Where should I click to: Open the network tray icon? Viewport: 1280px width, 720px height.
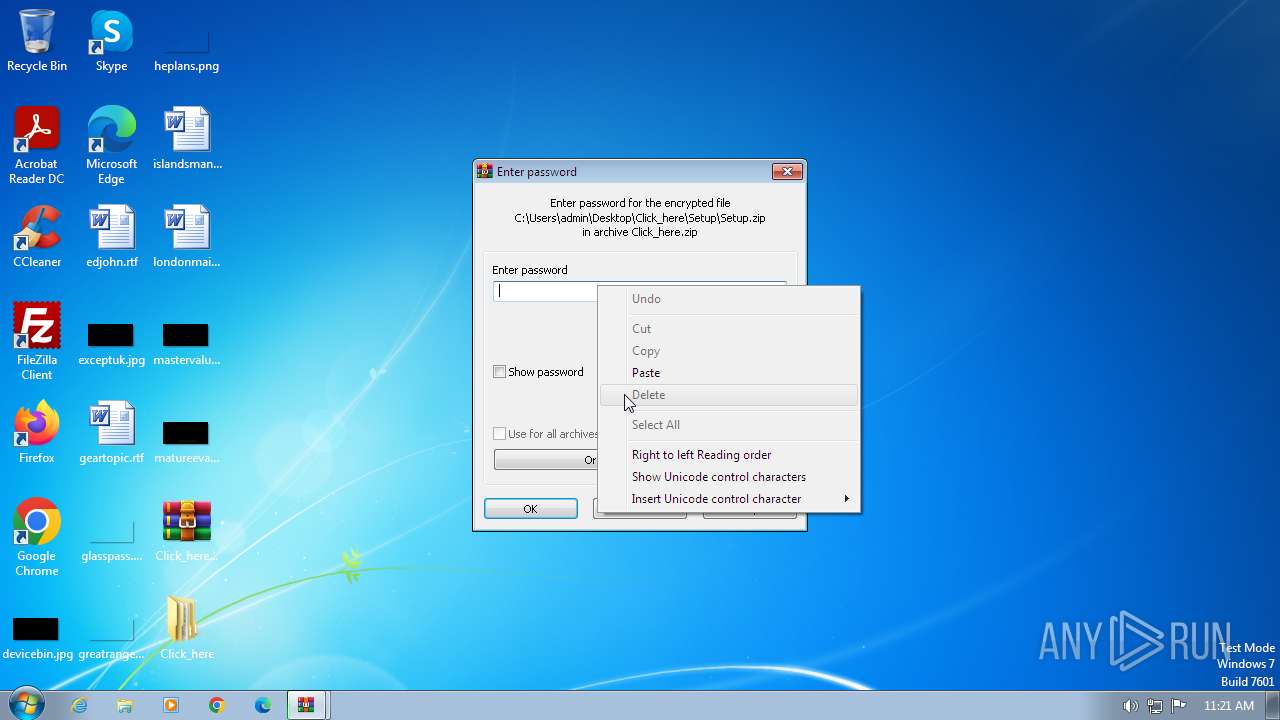coord(1154,706)
